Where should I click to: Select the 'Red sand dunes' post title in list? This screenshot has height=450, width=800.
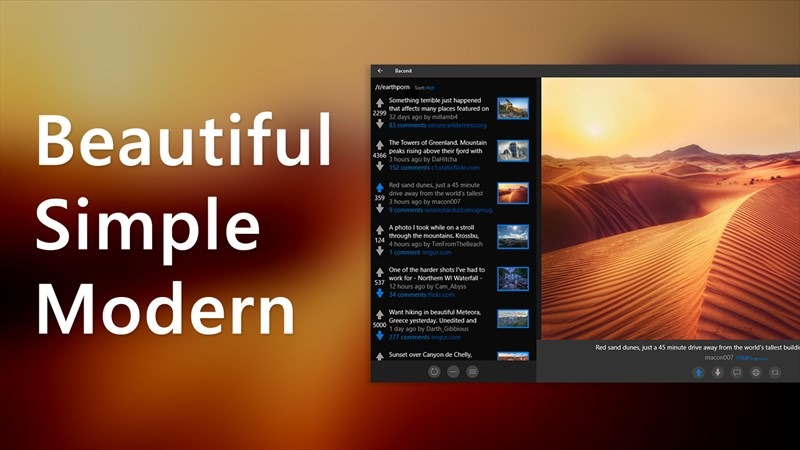[436, 189]
